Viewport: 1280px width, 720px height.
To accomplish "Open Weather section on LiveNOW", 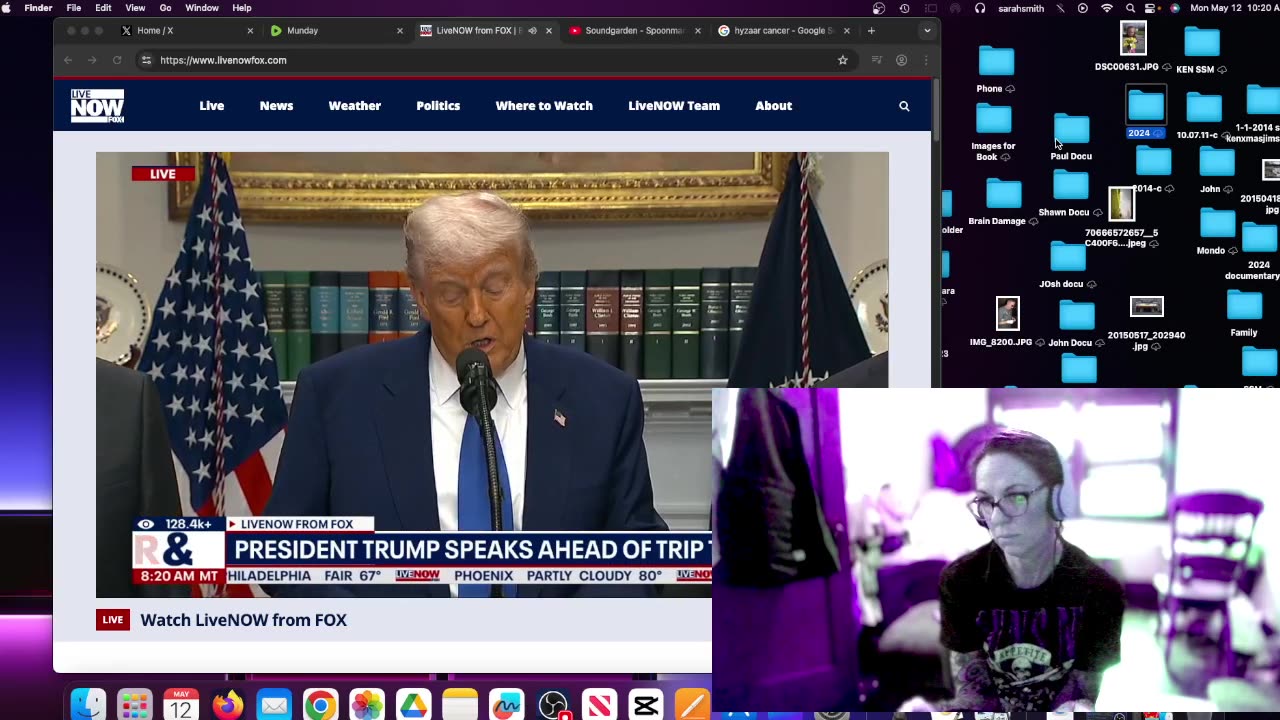I will (x=355, y=106).
